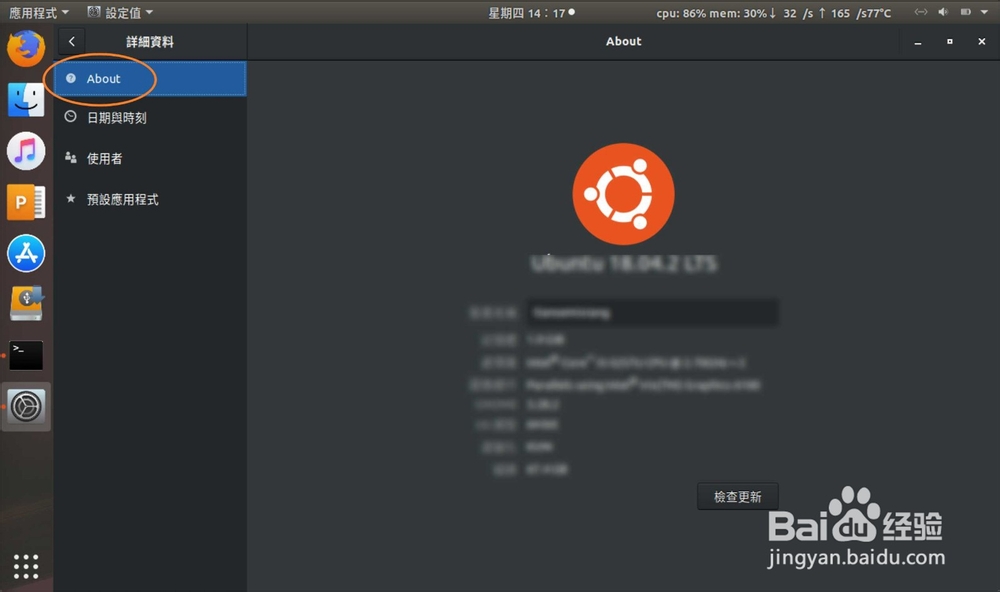This screenshot has width=1000, height=592.
Task: Click the users icon beside 使用者
Action: pyautogui.click(x=71, y=158)
